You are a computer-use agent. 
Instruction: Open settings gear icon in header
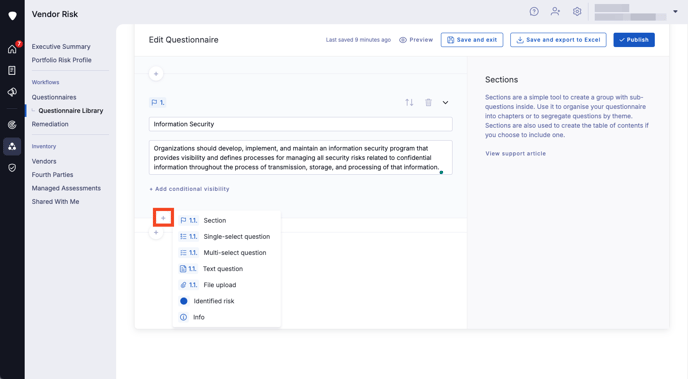click(577, 12)
